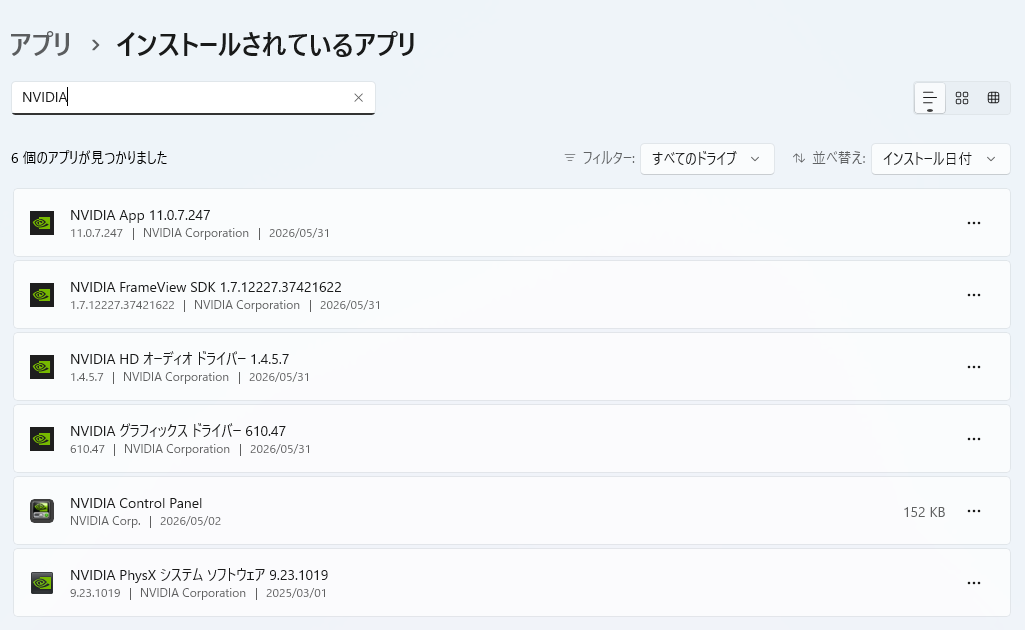Focus the search field containing NVIDIA
Screen dimensions: 1025x630
pos(193,98)
